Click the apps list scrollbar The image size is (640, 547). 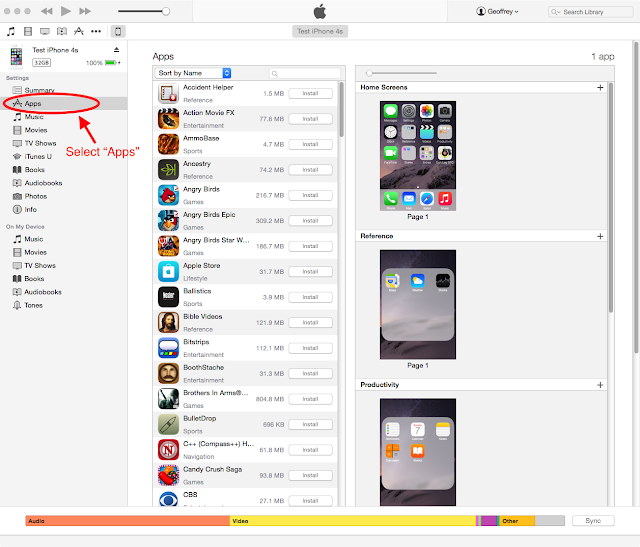pos(341,110)
